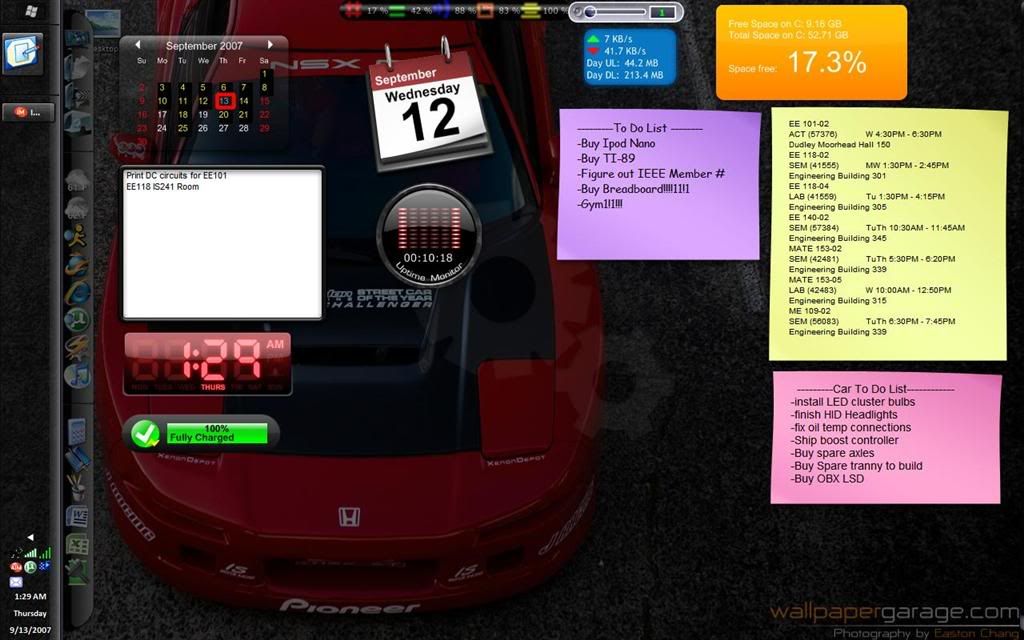Click the uTorrent system tray icon
The image size is (1024, 640).
click(x=30, y=567)
